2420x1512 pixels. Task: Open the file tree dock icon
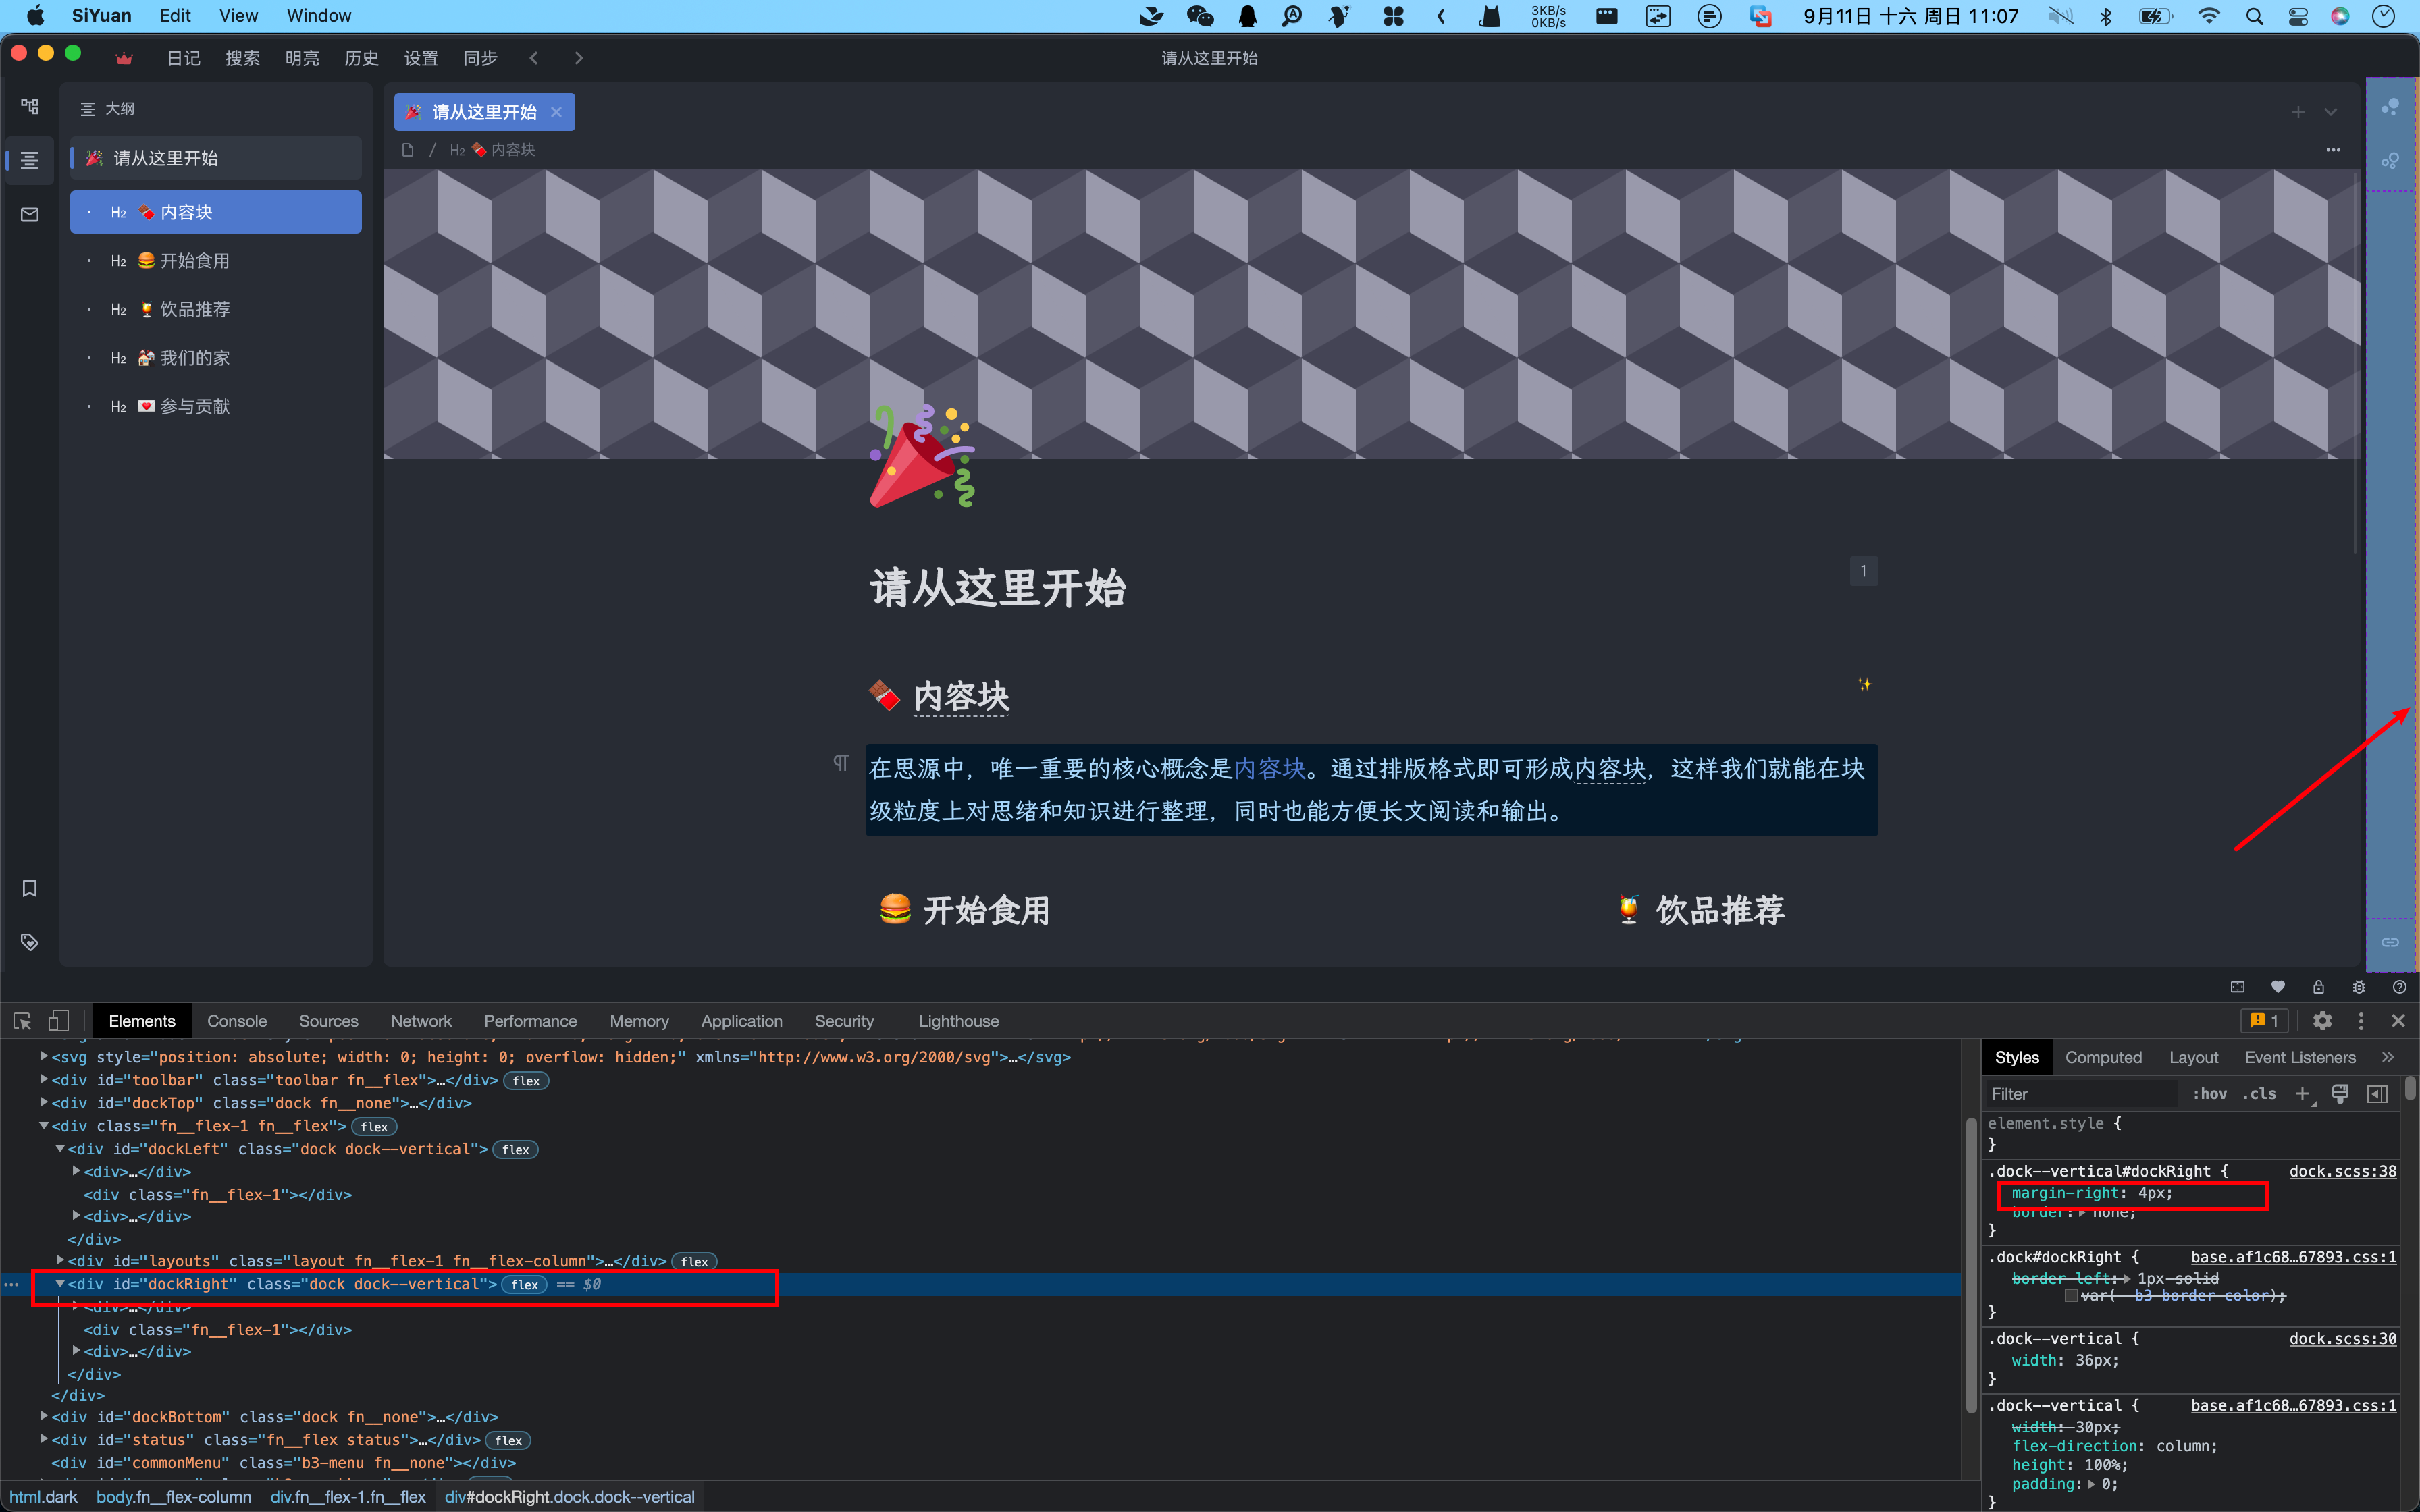click(29, 107)
